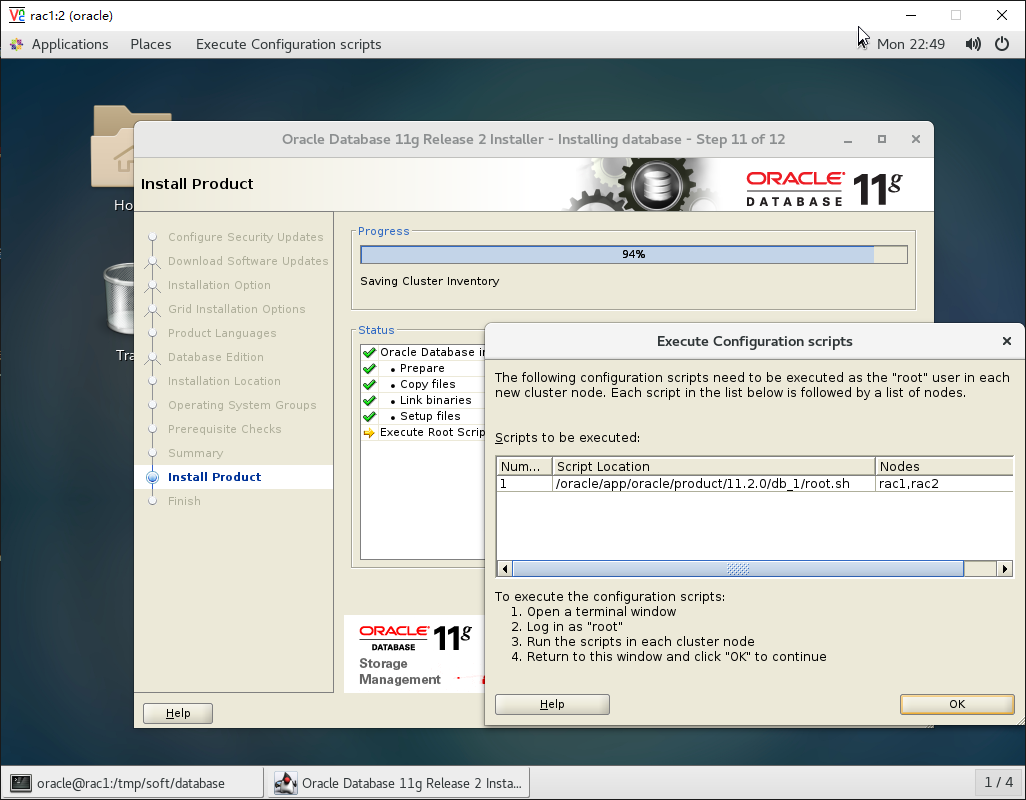Open the Applications menu

[70, 44]
